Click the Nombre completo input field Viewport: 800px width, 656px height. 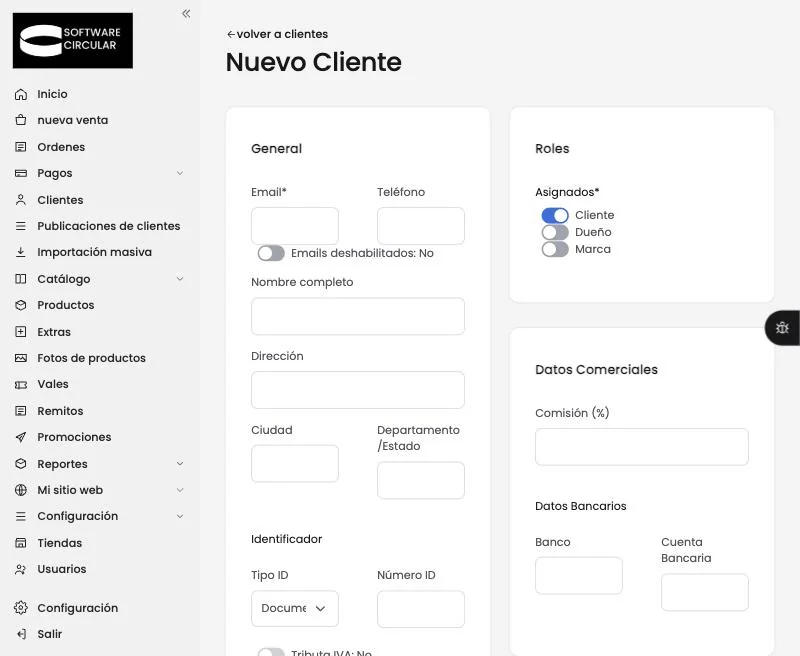point(358,316)
